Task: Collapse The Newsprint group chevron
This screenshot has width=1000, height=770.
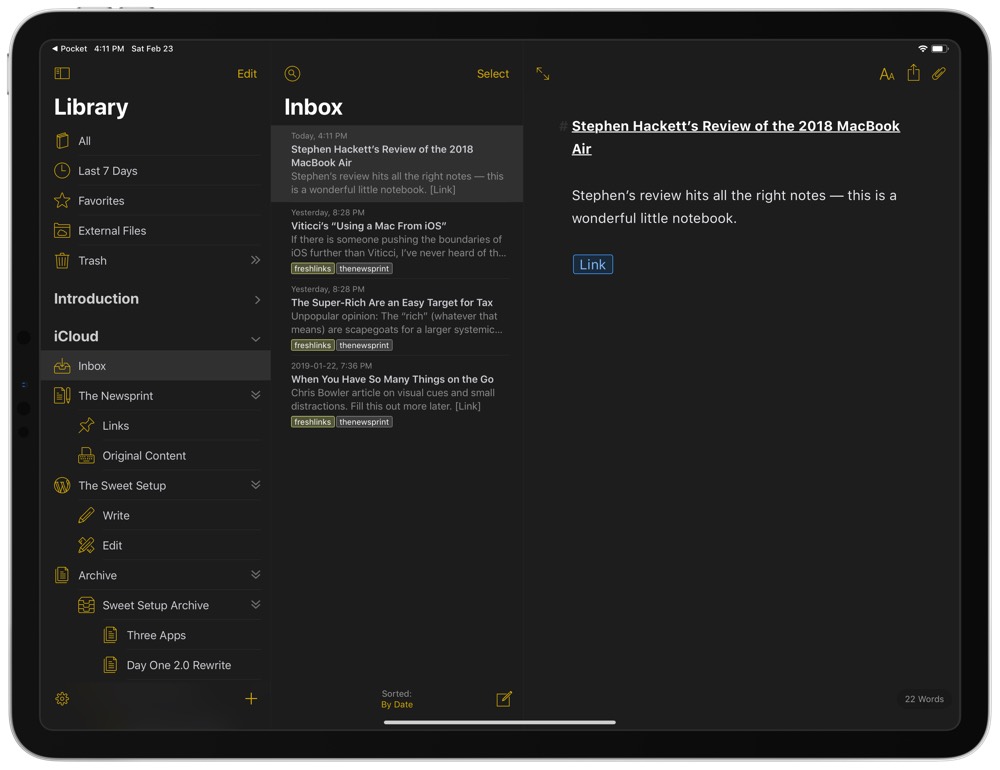Action: click(x=255, y=395)
